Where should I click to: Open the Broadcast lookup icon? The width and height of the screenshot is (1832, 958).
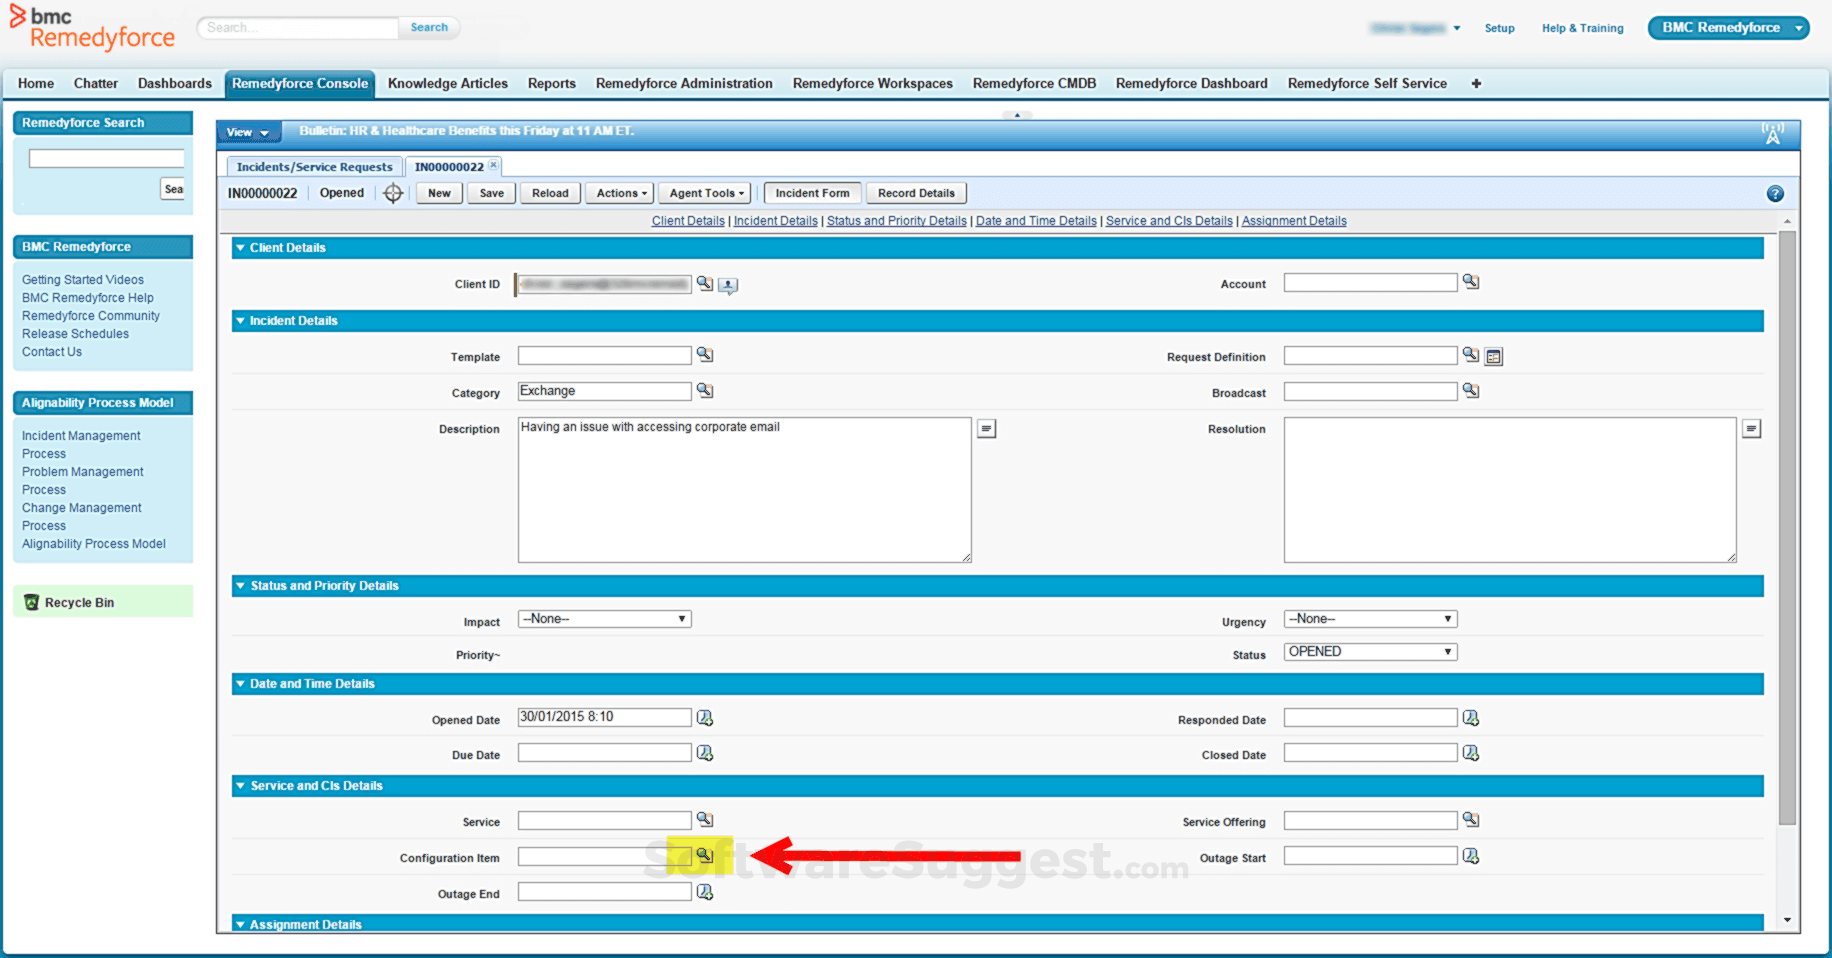coord(1471,391)
